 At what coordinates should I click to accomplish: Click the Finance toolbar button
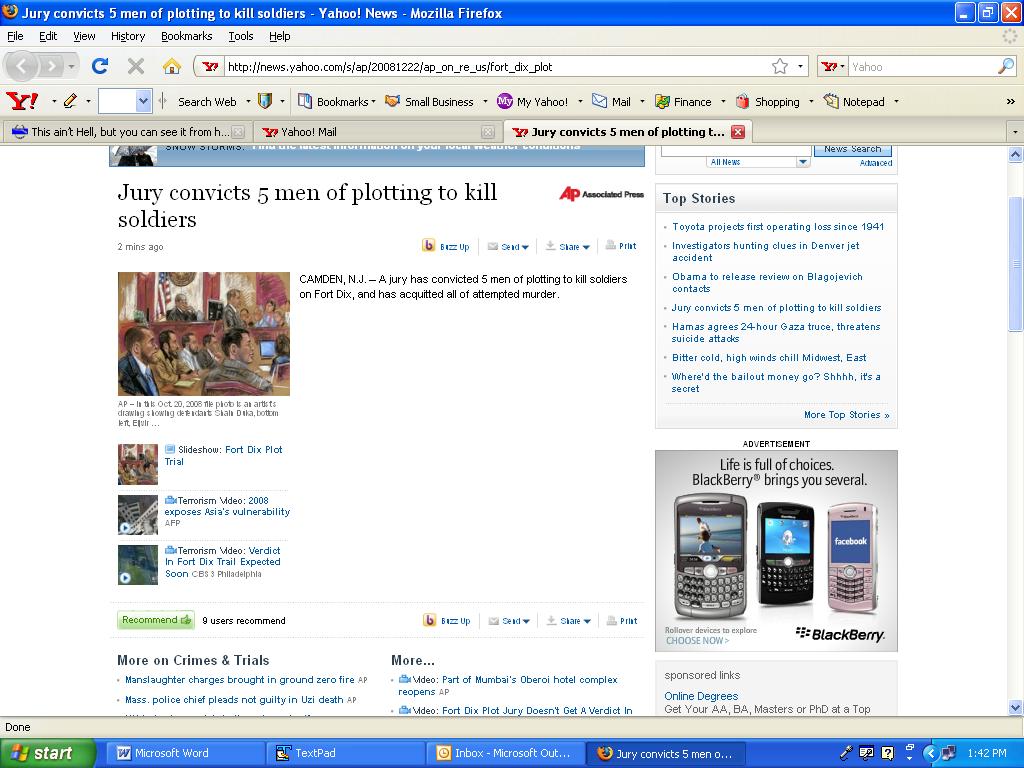click(683, 101)
